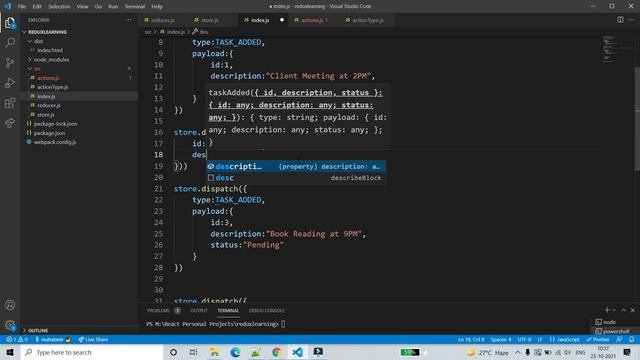Image resolution: width=640 pixels, height=360 pixels.
Task: Open the Manage gear icon
Action: (x=10, y=325)
